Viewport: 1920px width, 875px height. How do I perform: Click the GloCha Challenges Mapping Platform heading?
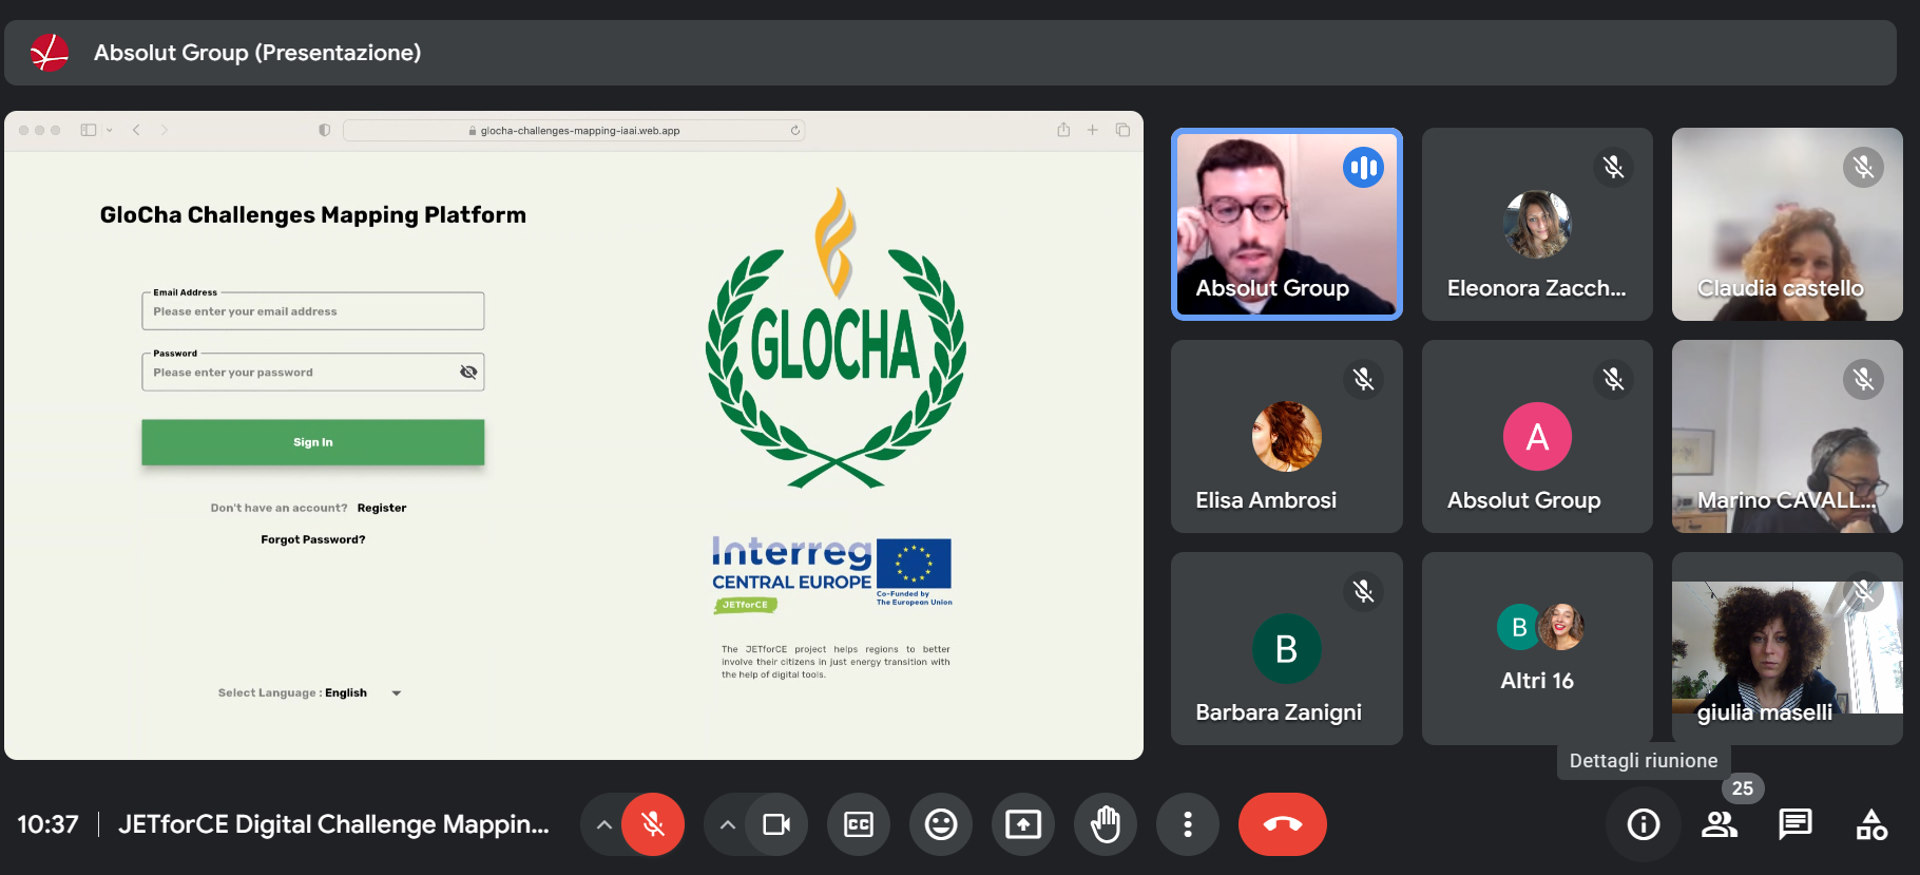click(313, 215)
